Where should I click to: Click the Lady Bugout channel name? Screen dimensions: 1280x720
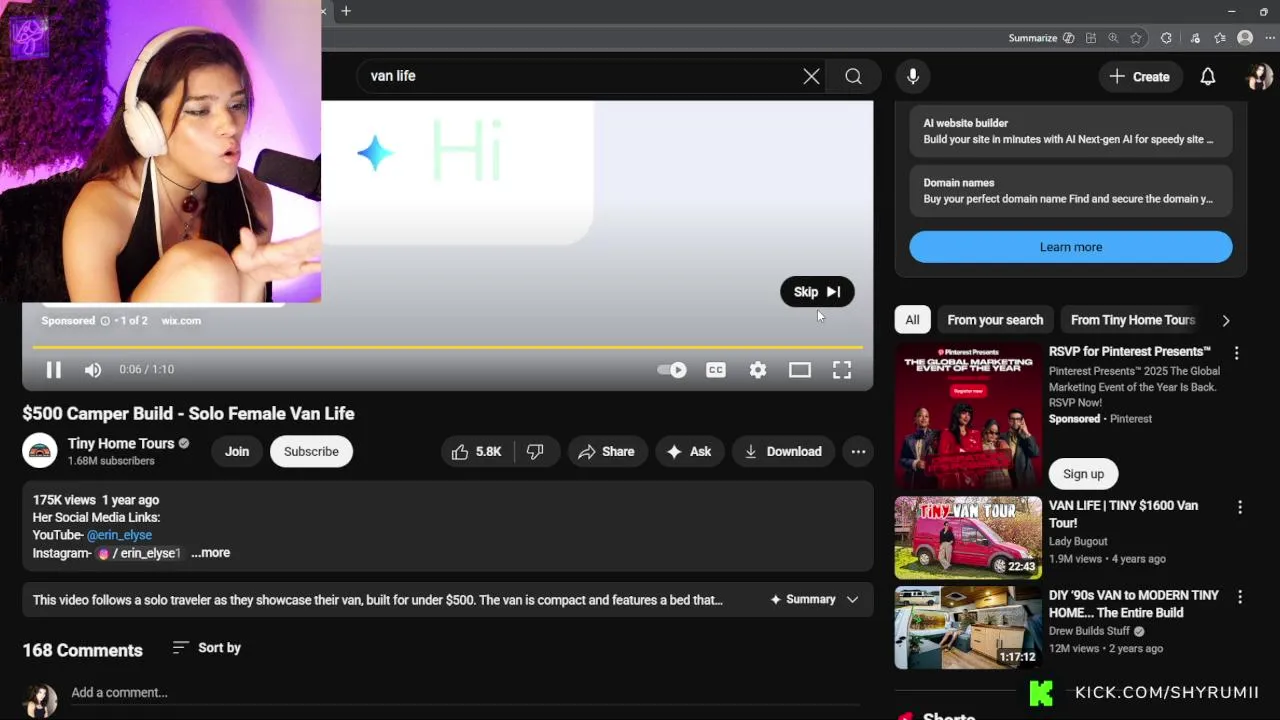tap(1078, 541)
